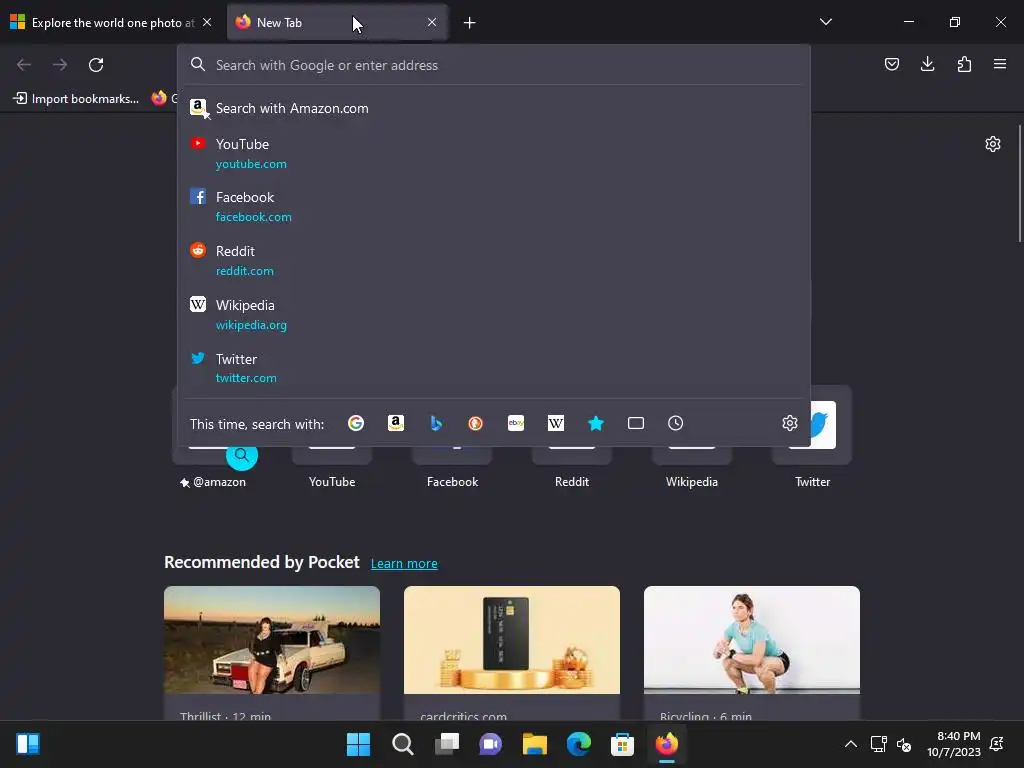The height and width of the screenshot is (768, 1024).
Task: Open Windows taskbar Search
Action: click(402, 744)
